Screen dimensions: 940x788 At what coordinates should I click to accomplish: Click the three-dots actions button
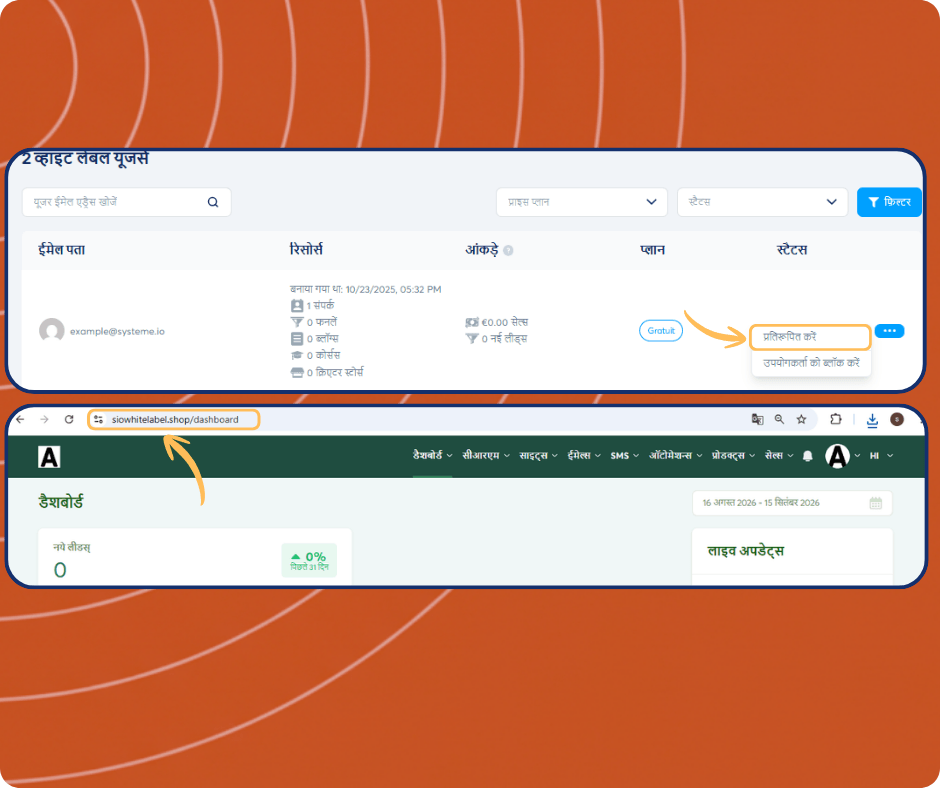click(889, 331)
